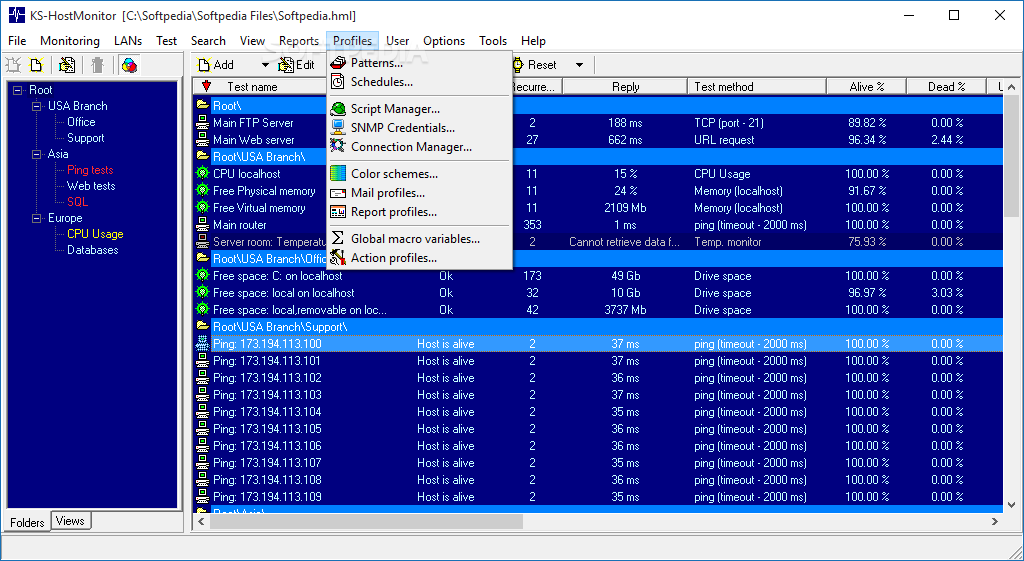The height and width of the screenshot is (561, 1024).
Task: Sort by the Dead % column header
Action: 946,86
